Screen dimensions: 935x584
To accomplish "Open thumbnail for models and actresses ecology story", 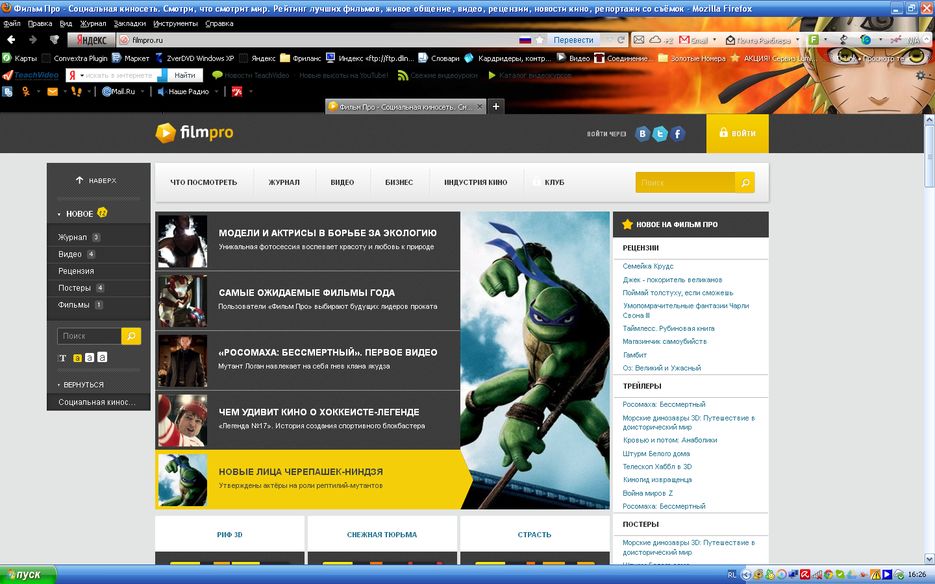I will pyautogui.click(x=182, y=241).
